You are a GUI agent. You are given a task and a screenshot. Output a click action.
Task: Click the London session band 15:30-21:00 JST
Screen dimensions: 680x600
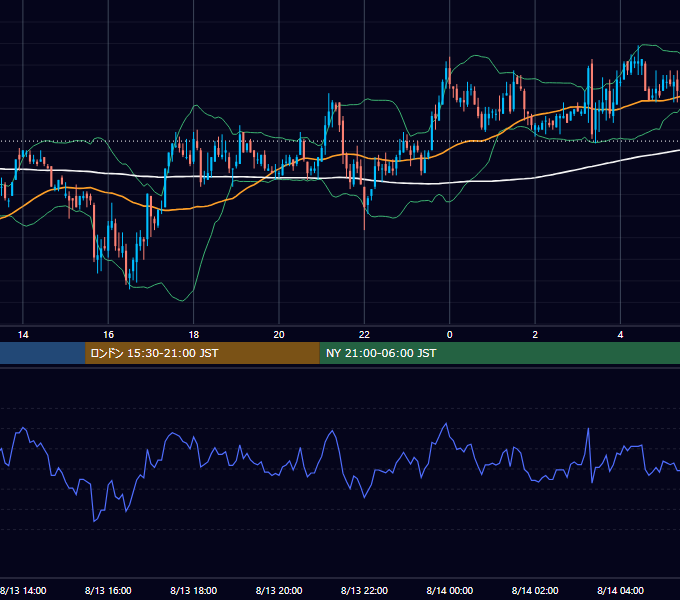(202, 353)
